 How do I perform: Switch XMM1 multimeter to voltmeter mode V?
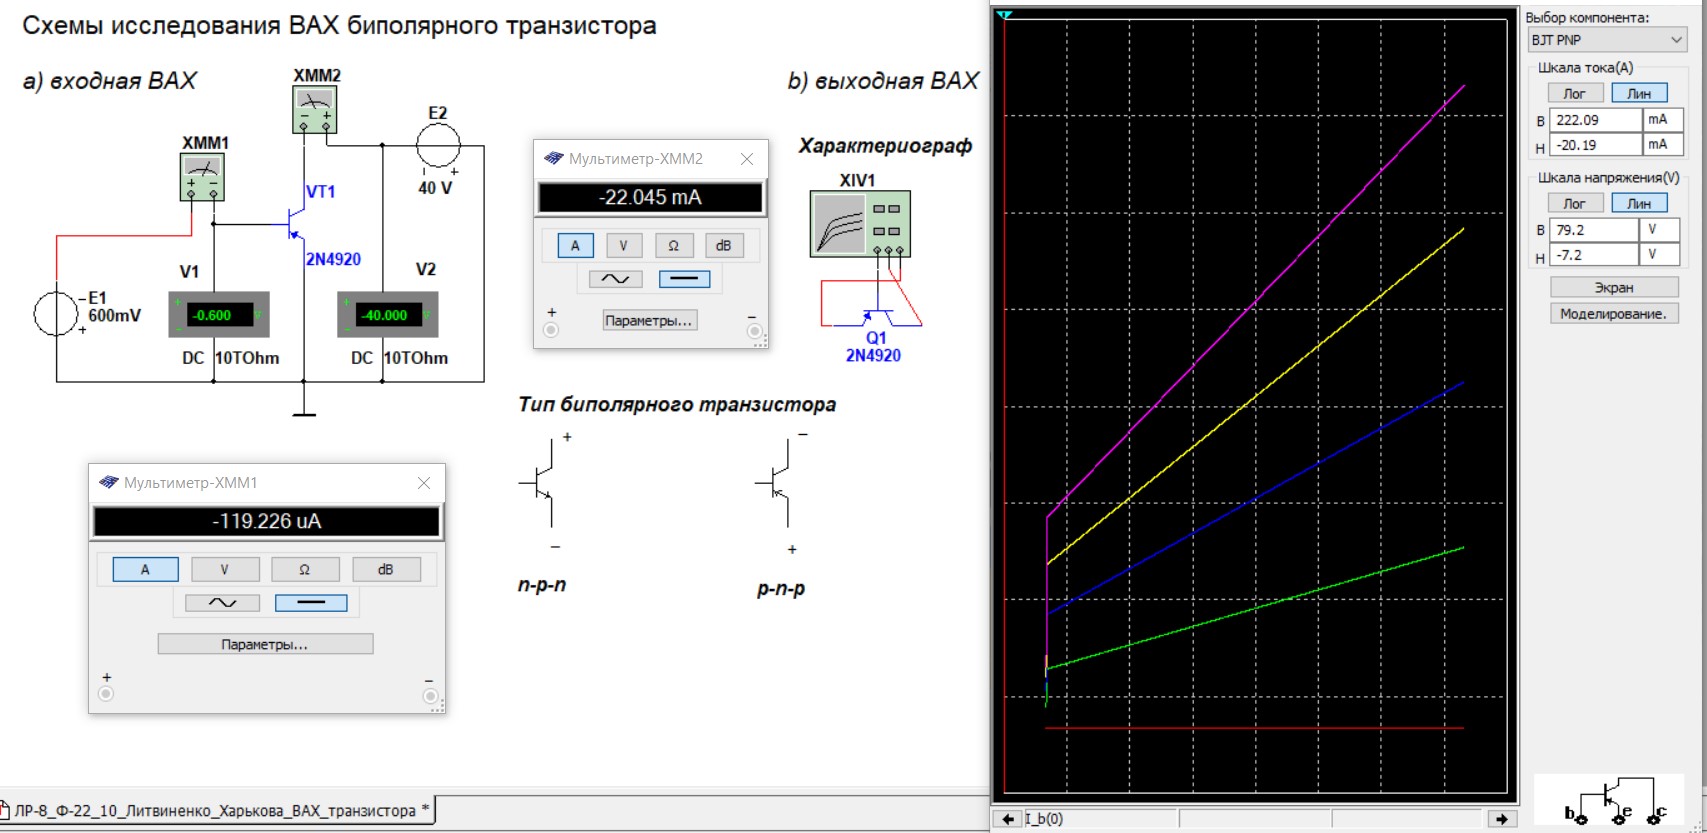click(x=225, y=569)
